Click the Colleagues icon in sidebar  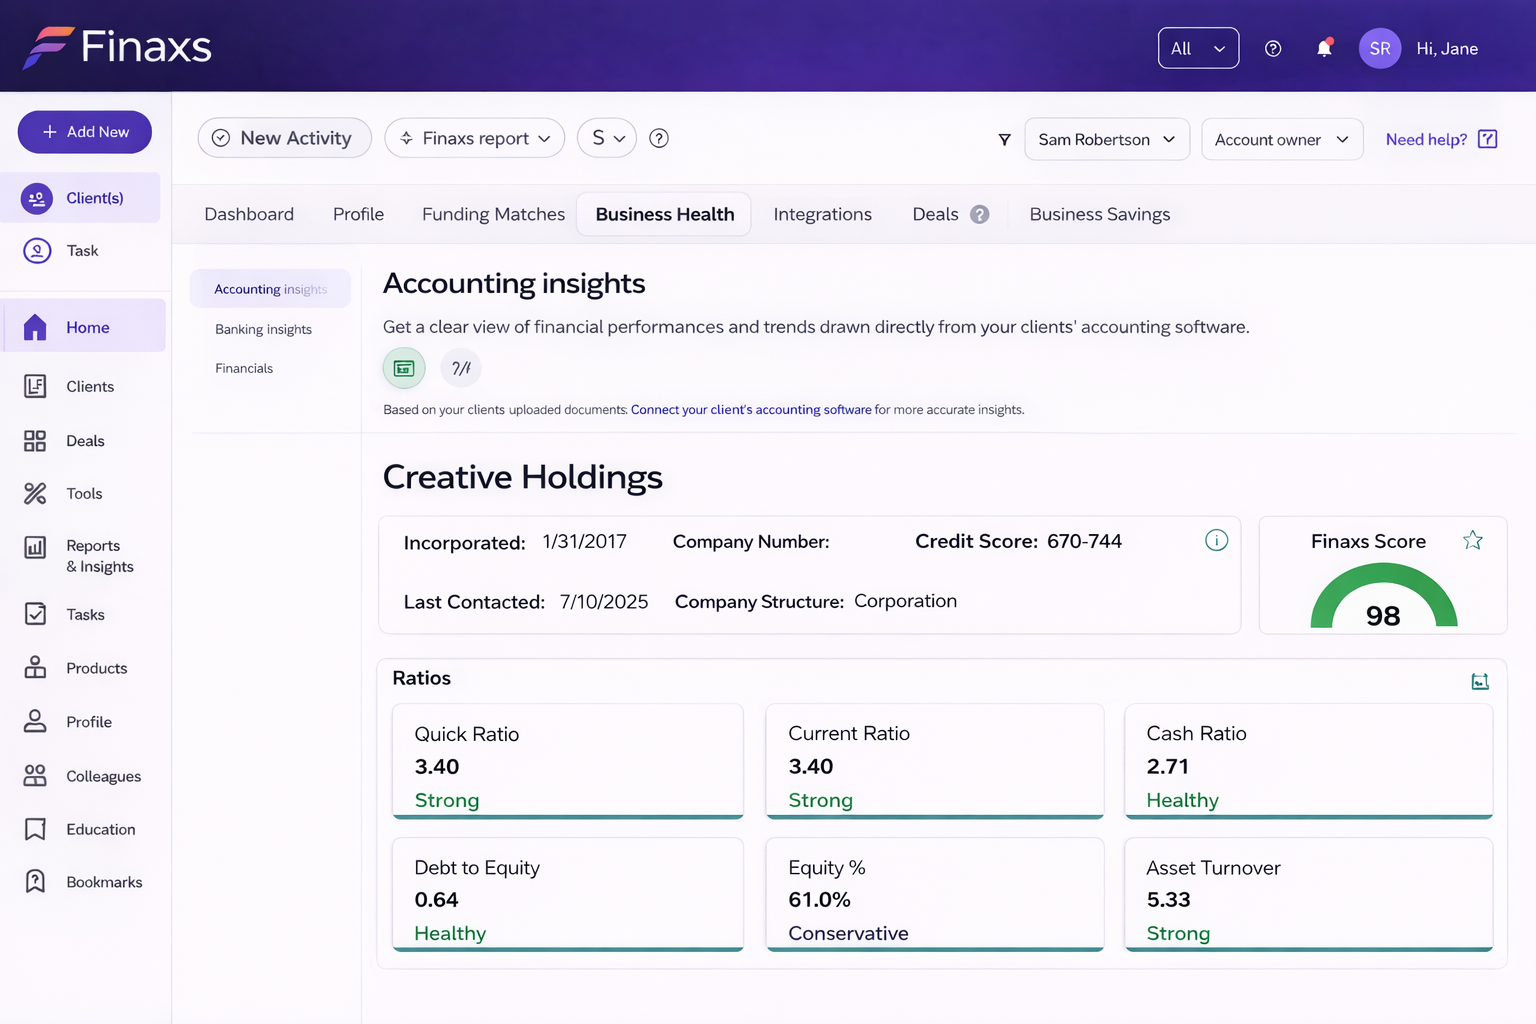[35, 776]
